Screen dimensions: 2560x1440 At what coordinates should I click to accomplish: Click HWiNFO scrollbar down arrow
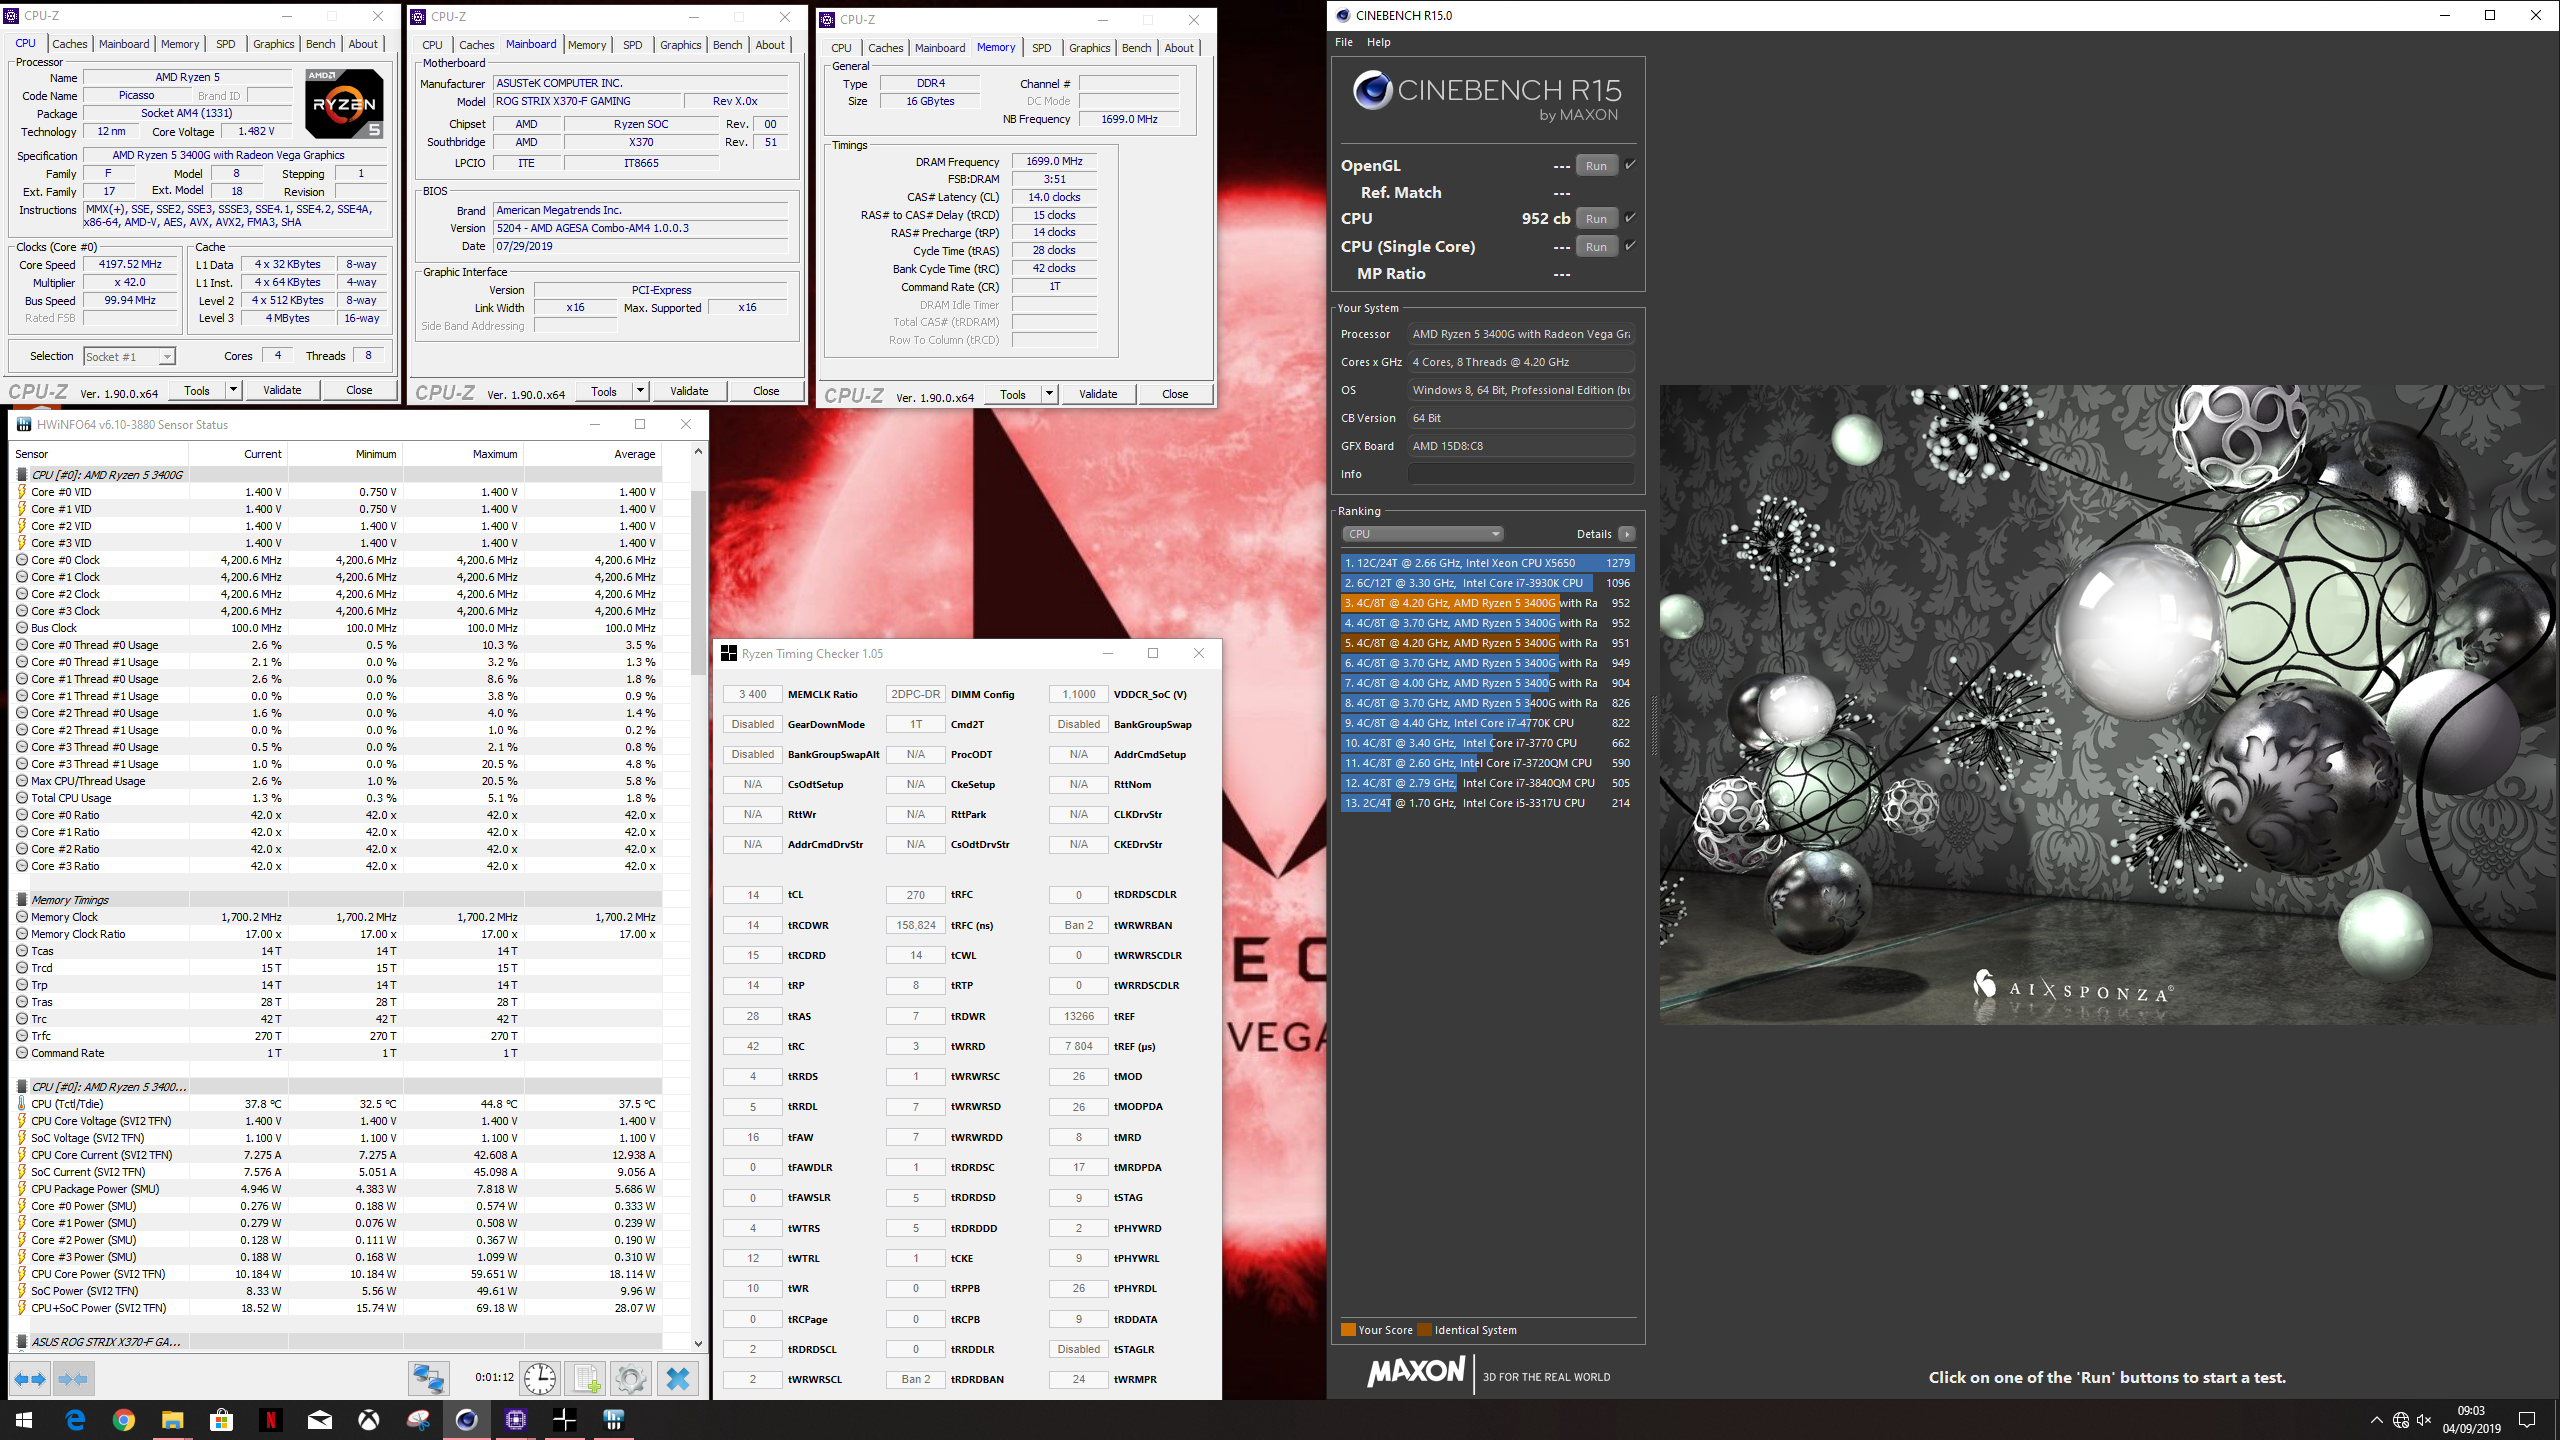(x=698, y=1344)
